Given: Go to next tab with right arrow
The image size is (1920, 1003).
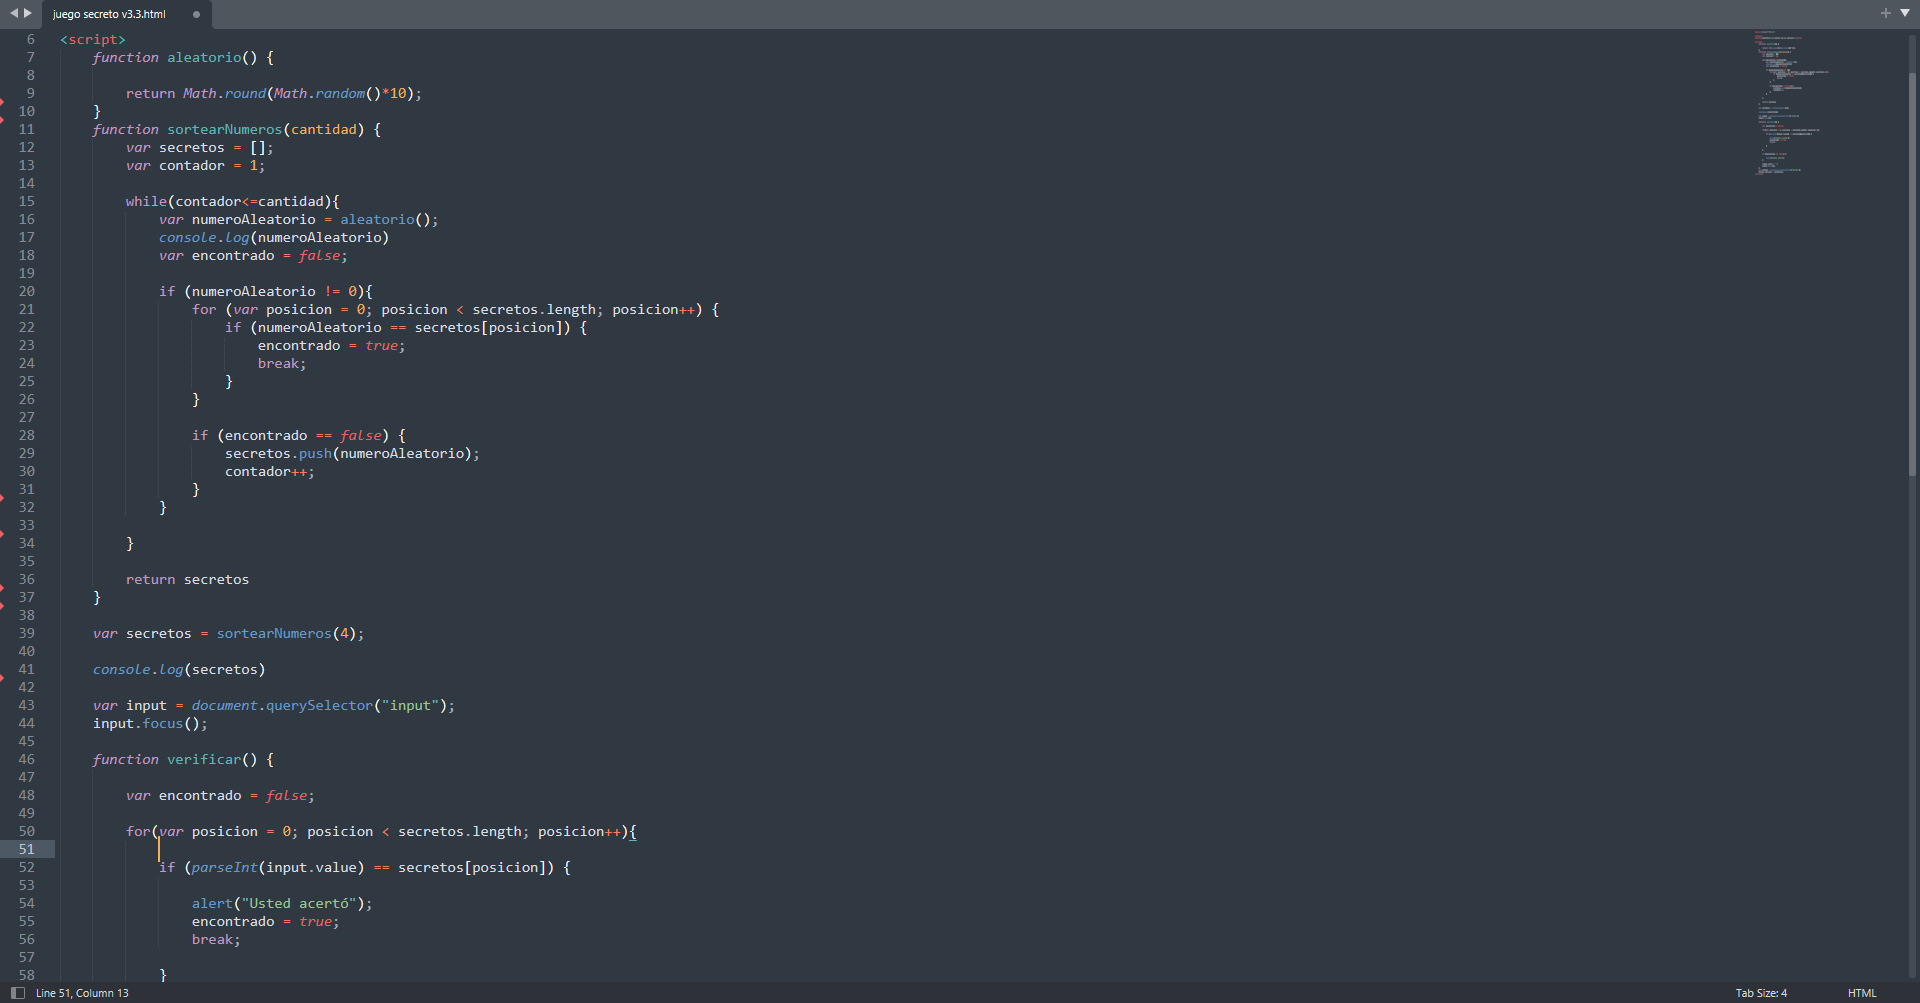Looking at the screenshot, I should click(x=28, y=13).
